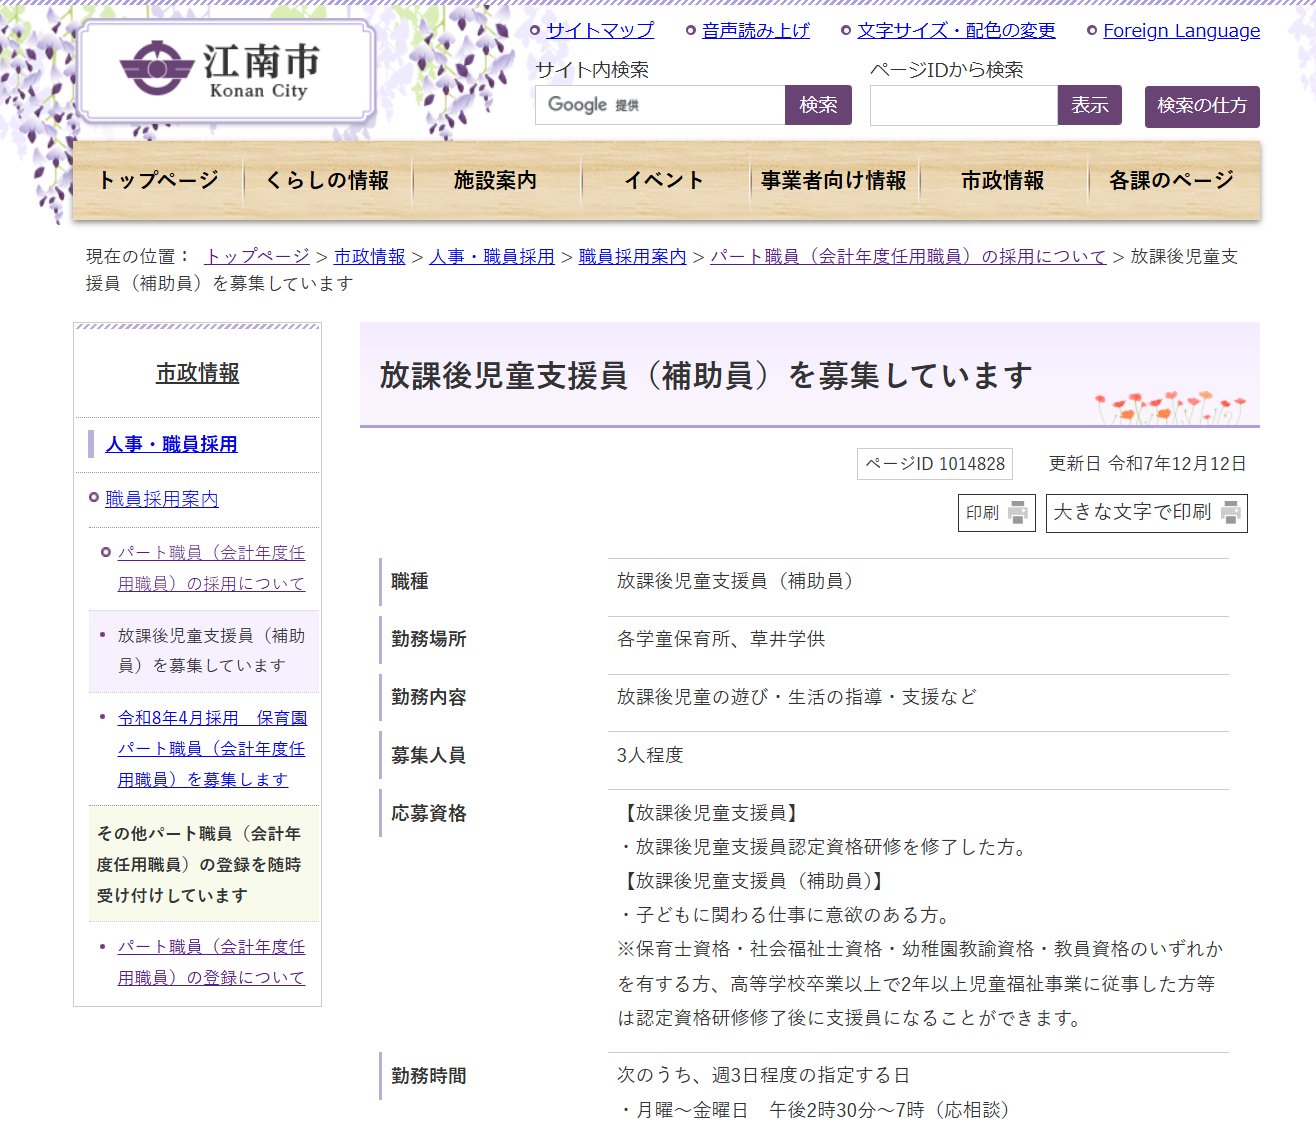The height and width of the screenshot is (1129, 1316).
Task: Open 音声読み上げ voice reading link
Action: tap(755, 31)
